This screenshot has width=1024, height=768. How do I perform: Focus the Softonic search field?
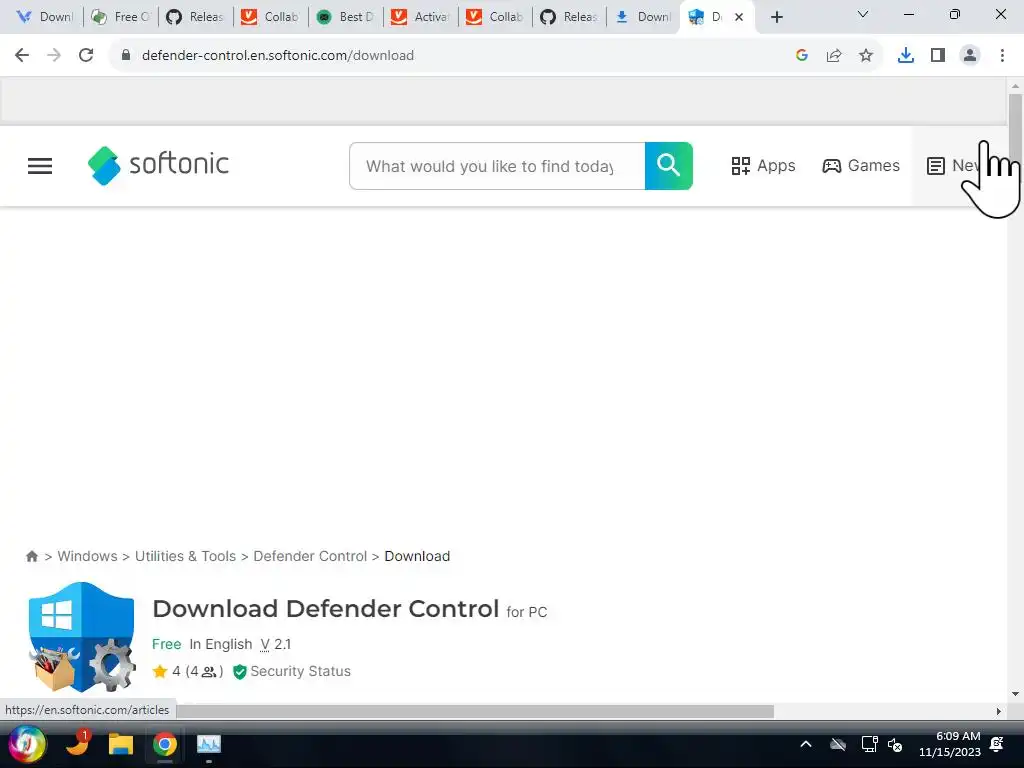497,166
